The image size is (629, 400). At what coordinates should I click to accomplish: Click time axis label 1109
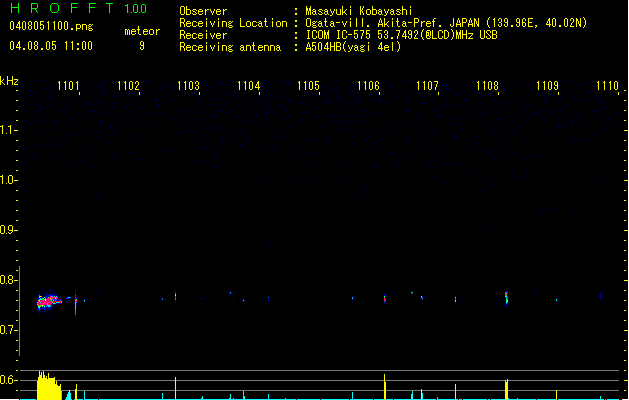tap(547, 86)
